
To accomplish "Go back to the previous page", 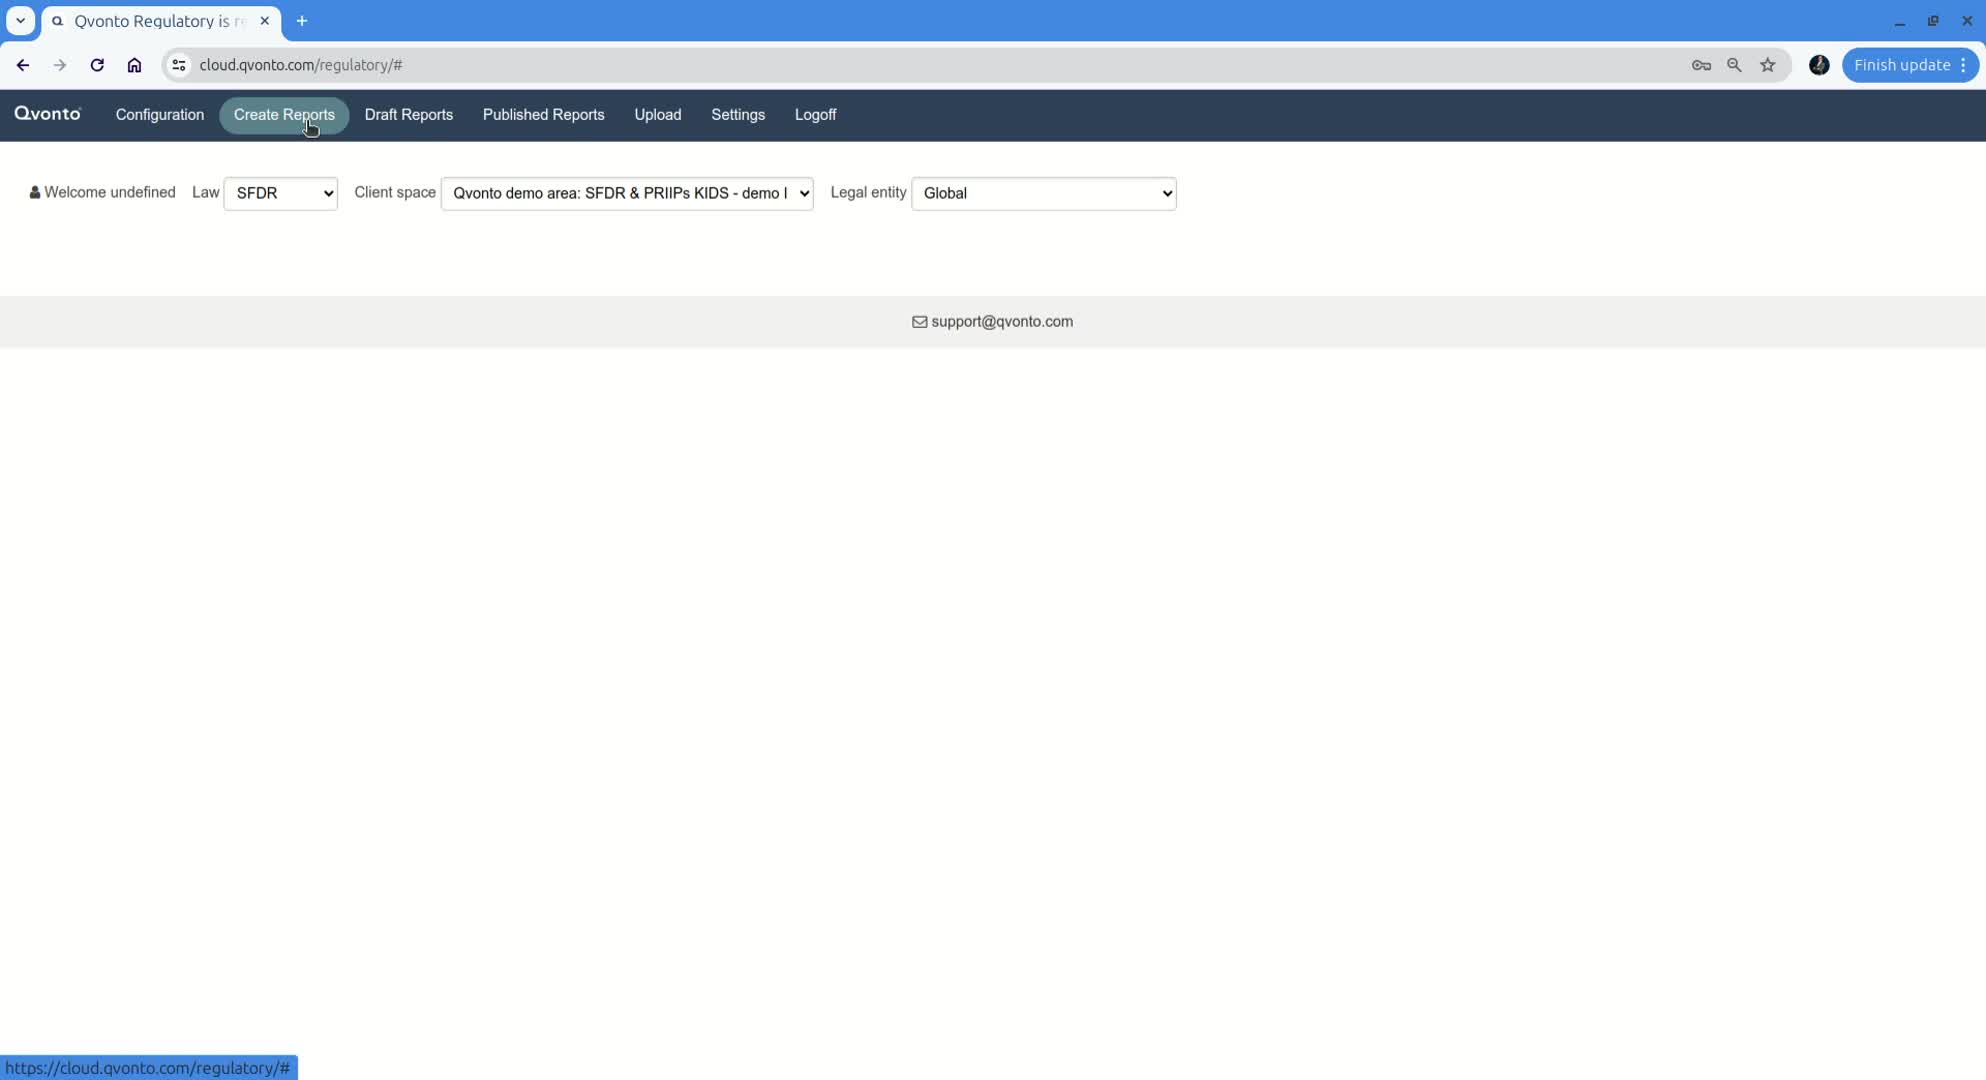I will 23,65.
